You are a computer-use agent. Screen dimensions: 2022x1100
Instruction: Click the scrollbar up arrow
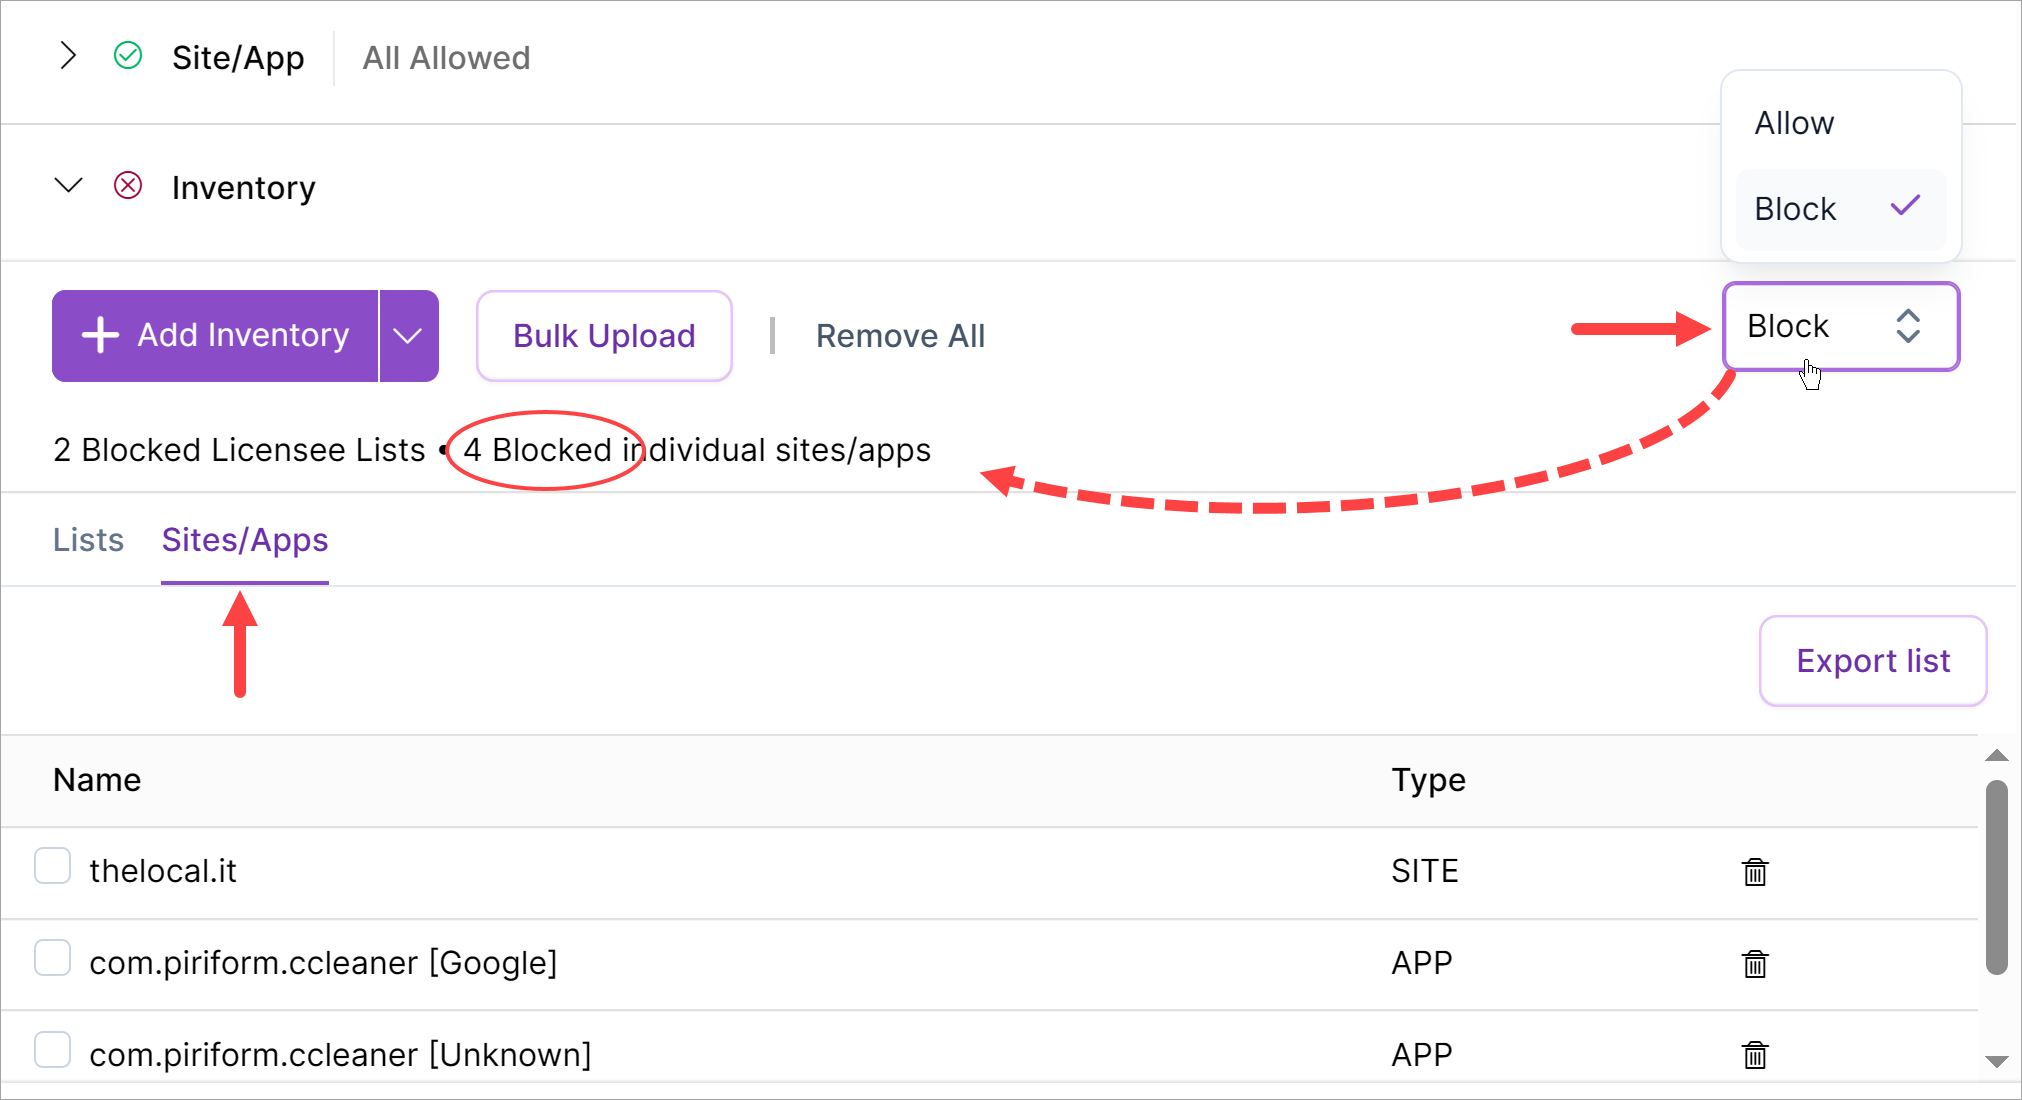tap(1996, 756)
